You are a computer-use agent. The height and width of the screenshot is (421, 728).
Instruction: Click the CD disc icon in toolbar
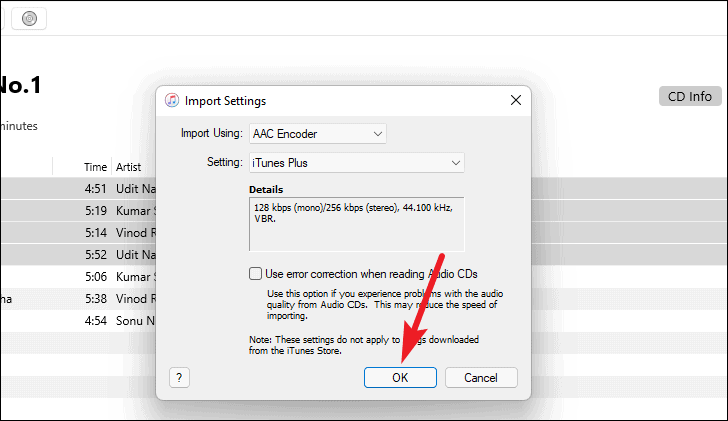pyautogui.click(x=29, y=19)
